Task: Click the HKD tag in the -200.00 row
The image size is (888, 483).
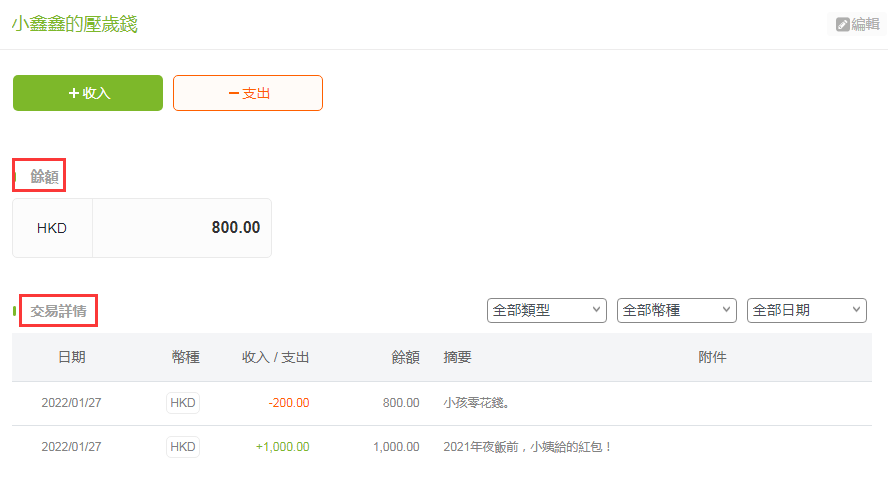Action: 183,403
